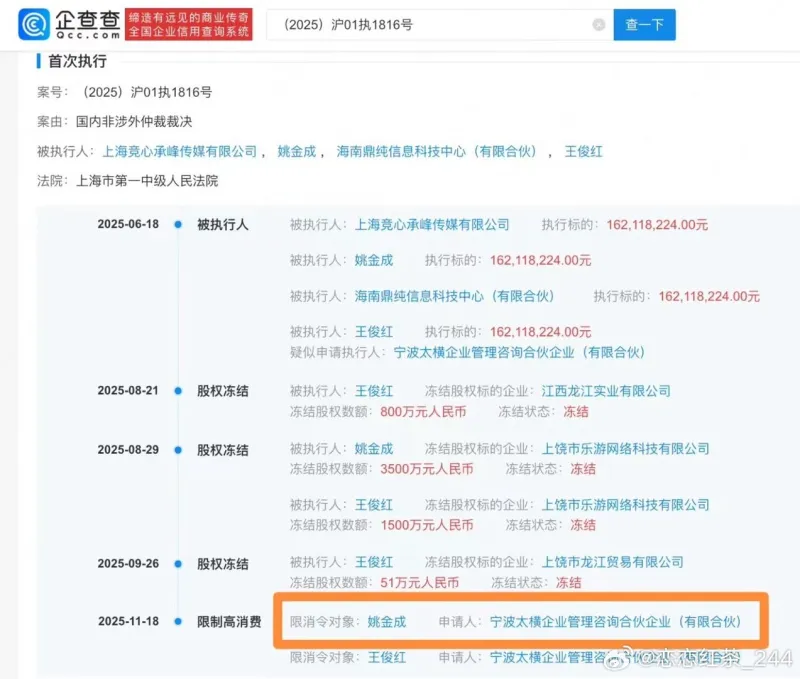Select the 2025-11-18 timeline dot
800x679 pixels.
[x=178, y=622]
